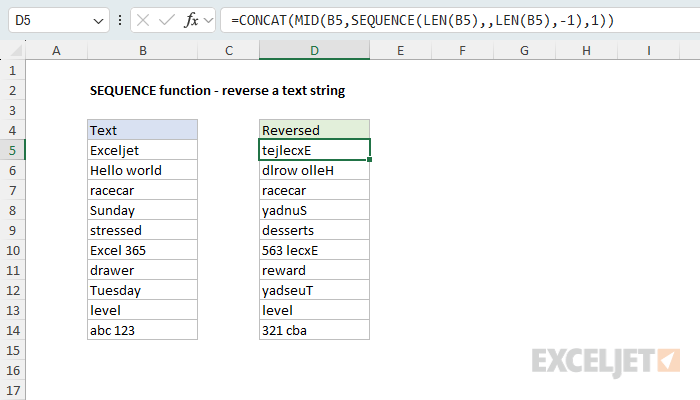
Task: Select cell containing 'Hello world'
Action: 142,170
